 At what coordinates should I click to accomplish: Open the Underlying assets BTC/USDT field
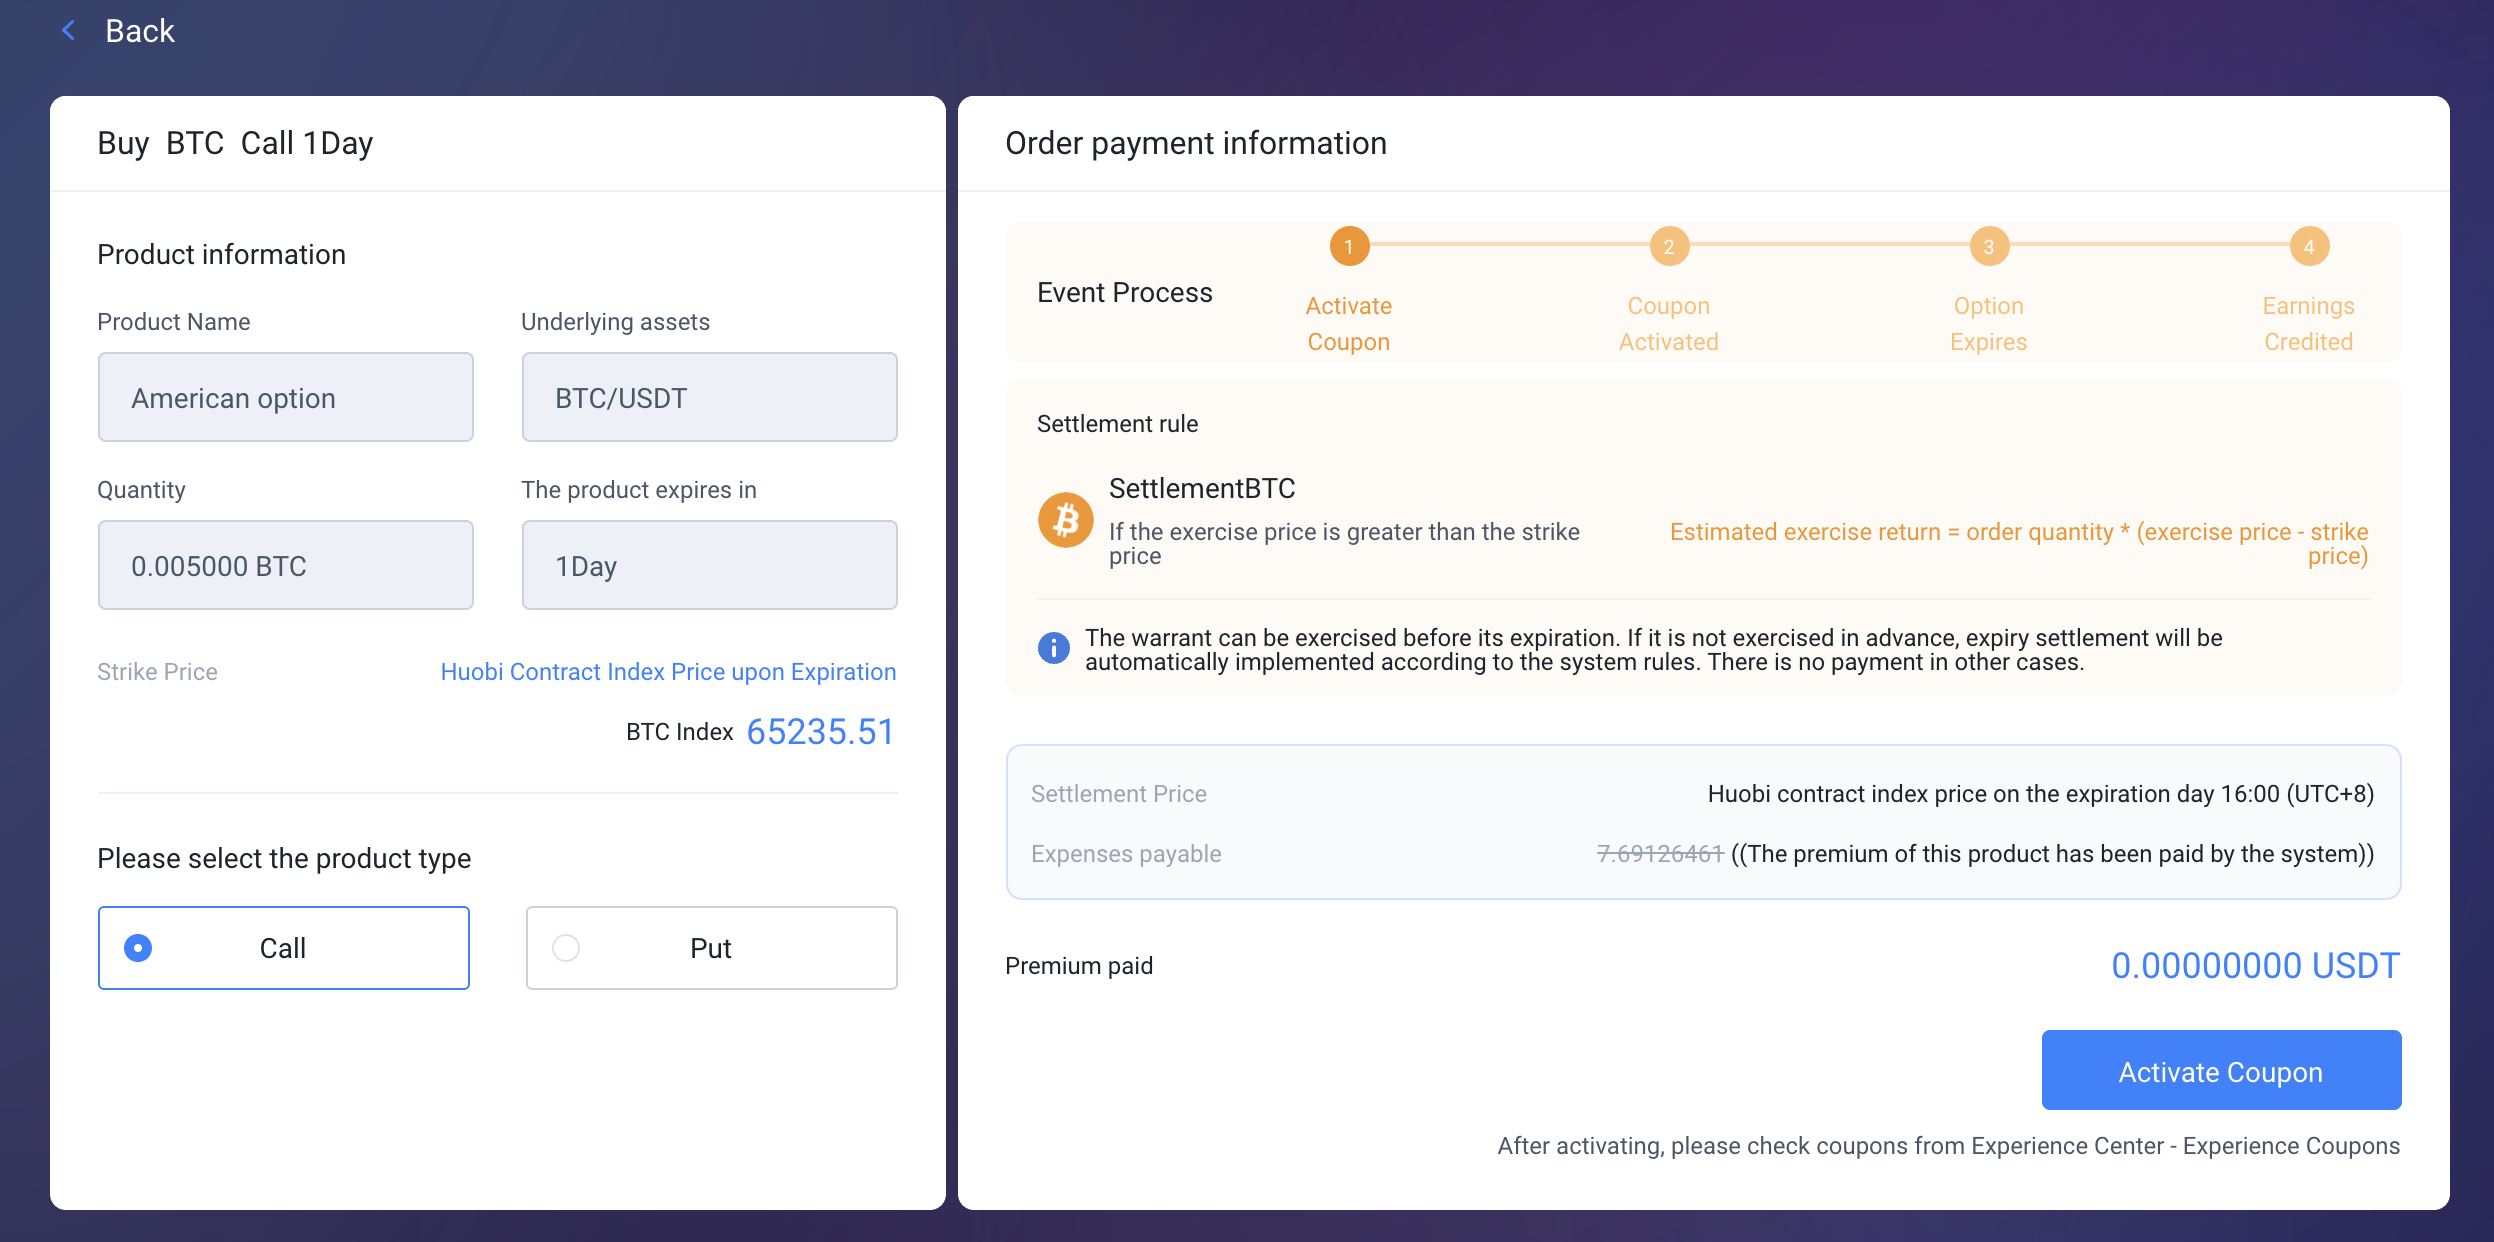point(709,397)
